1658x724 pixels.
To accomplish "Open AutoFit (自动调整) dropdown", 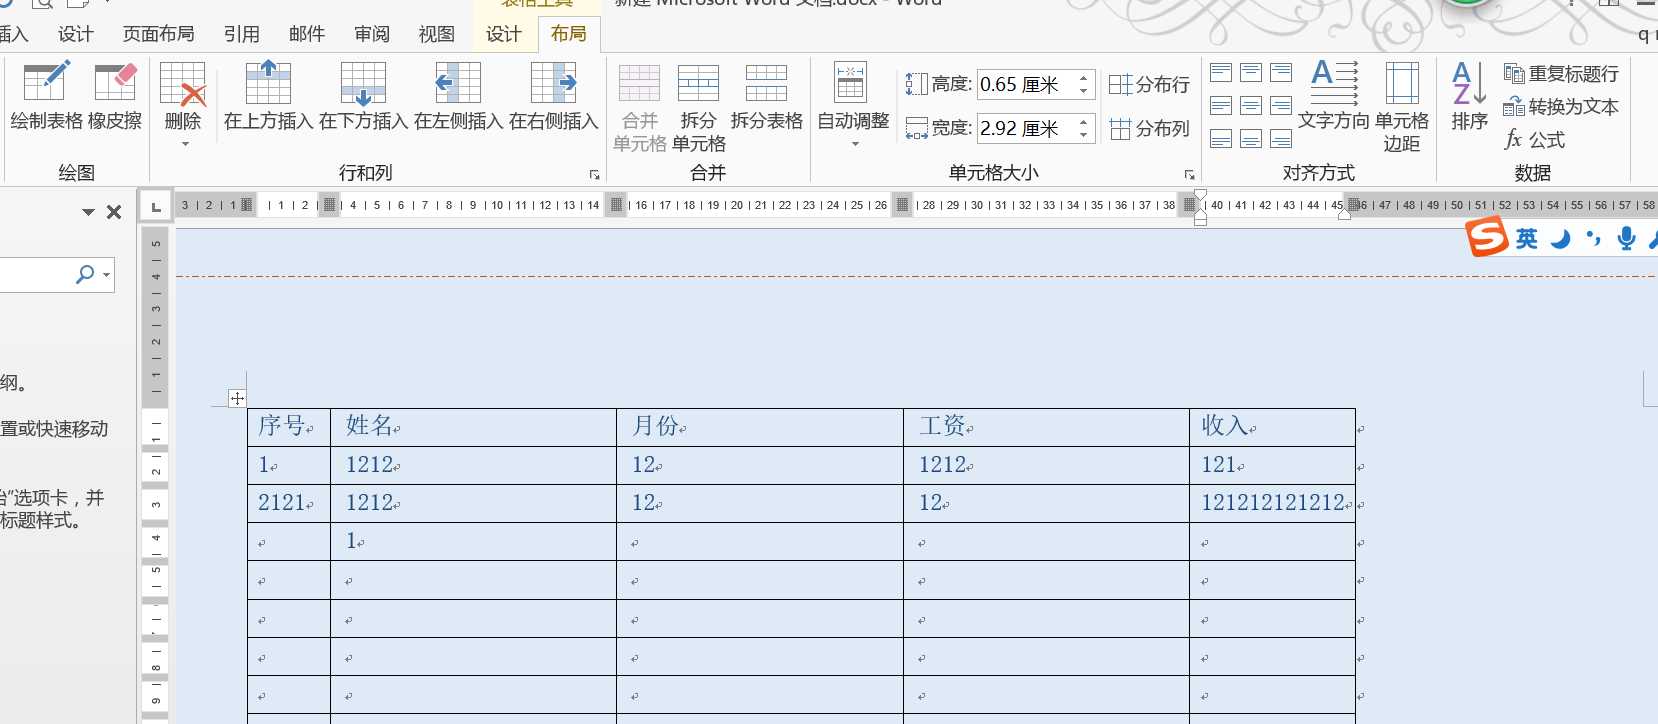I will tap(853, 105).
